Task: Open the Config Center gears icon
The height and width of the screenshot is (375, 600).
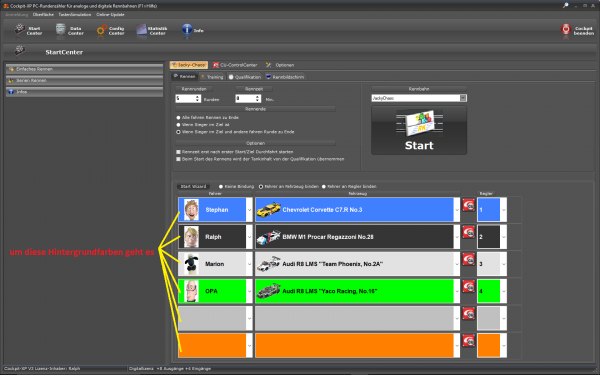Action: (x=101, y=30)
